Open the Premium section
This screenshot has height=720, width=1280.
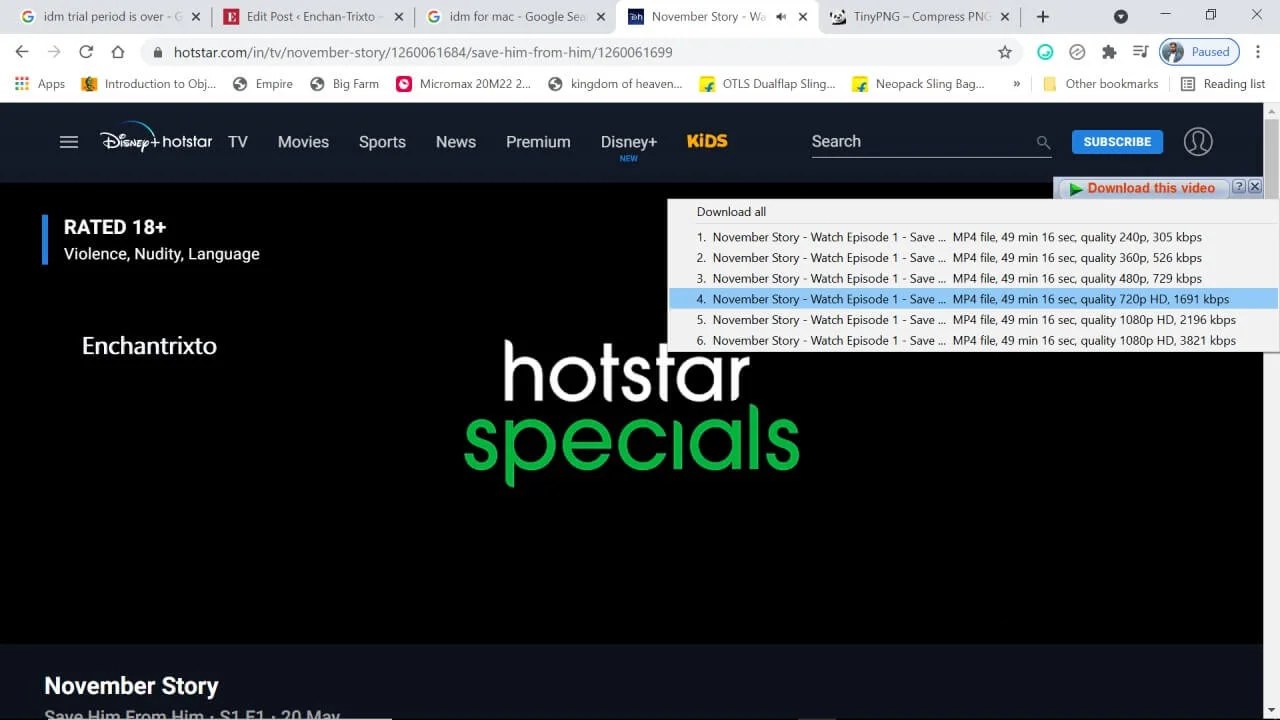(x=538, y=142)
